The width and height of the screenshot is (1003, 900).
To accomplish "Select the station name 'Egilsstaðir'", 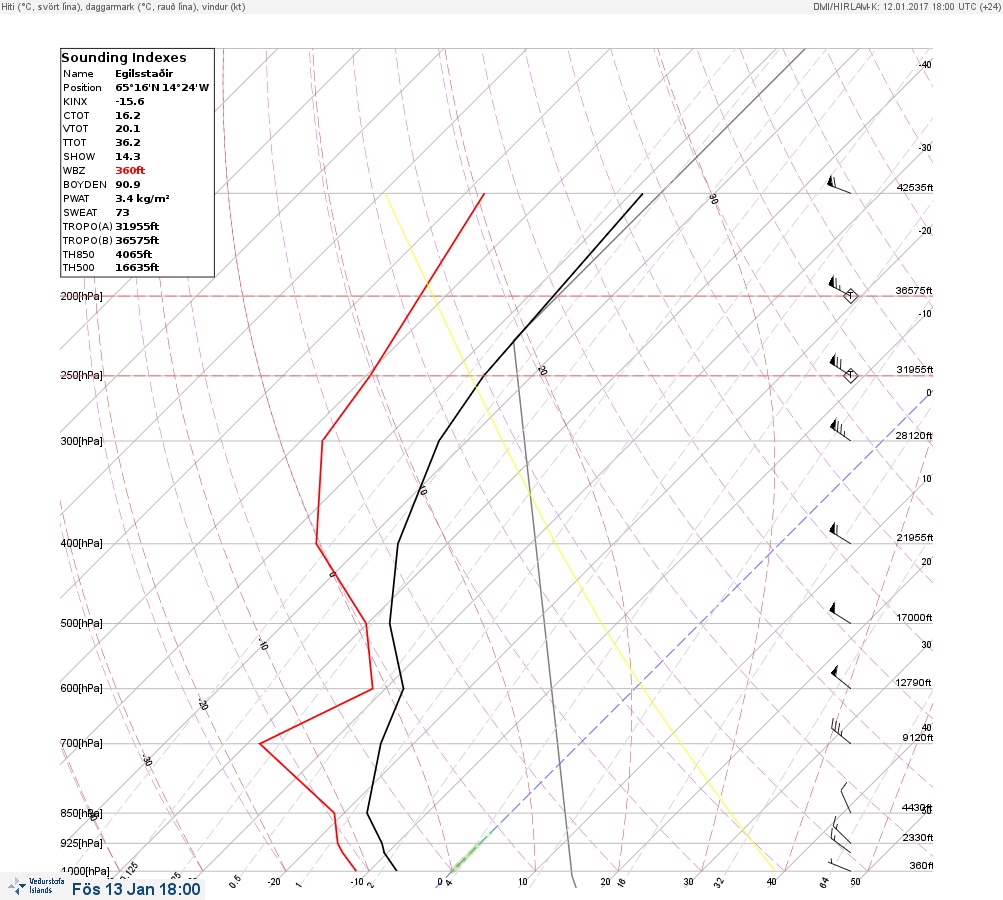I will tap(144, 74).
